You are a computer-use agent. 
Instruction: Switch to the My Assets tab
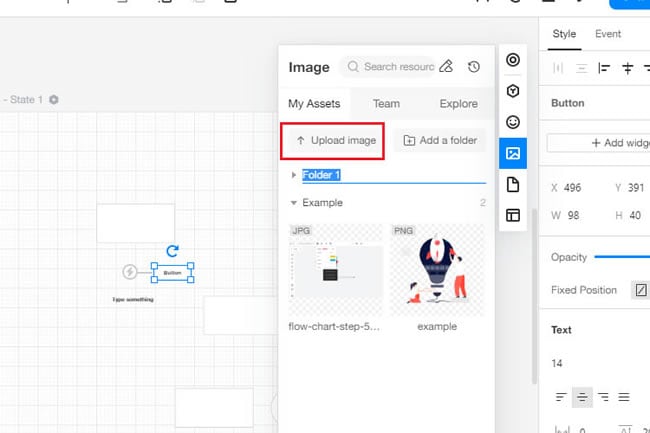coord(314,104)
